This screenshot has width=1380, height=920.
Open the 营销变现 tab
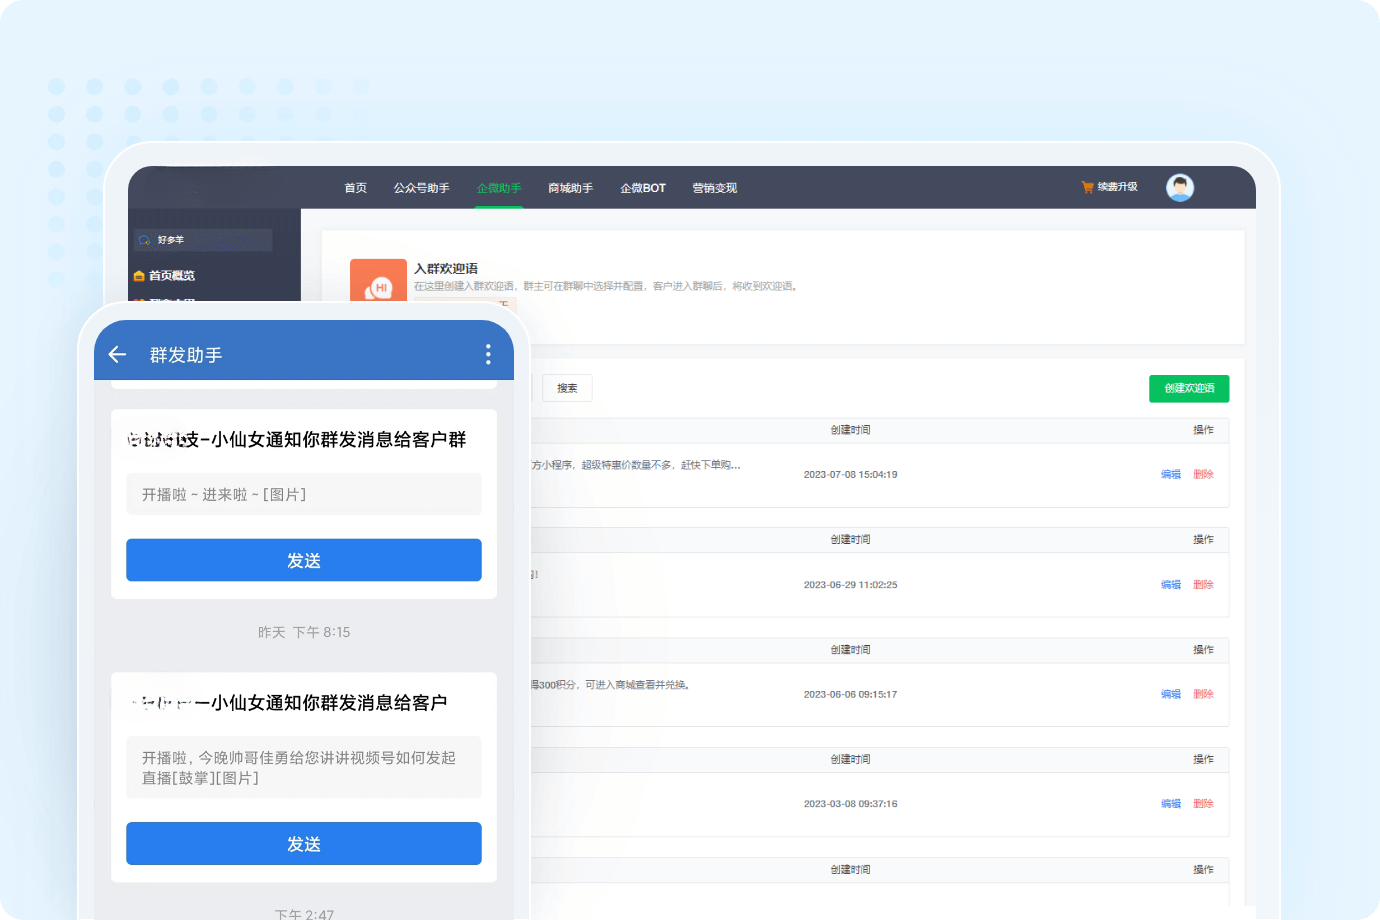click(x=714, y=188)
